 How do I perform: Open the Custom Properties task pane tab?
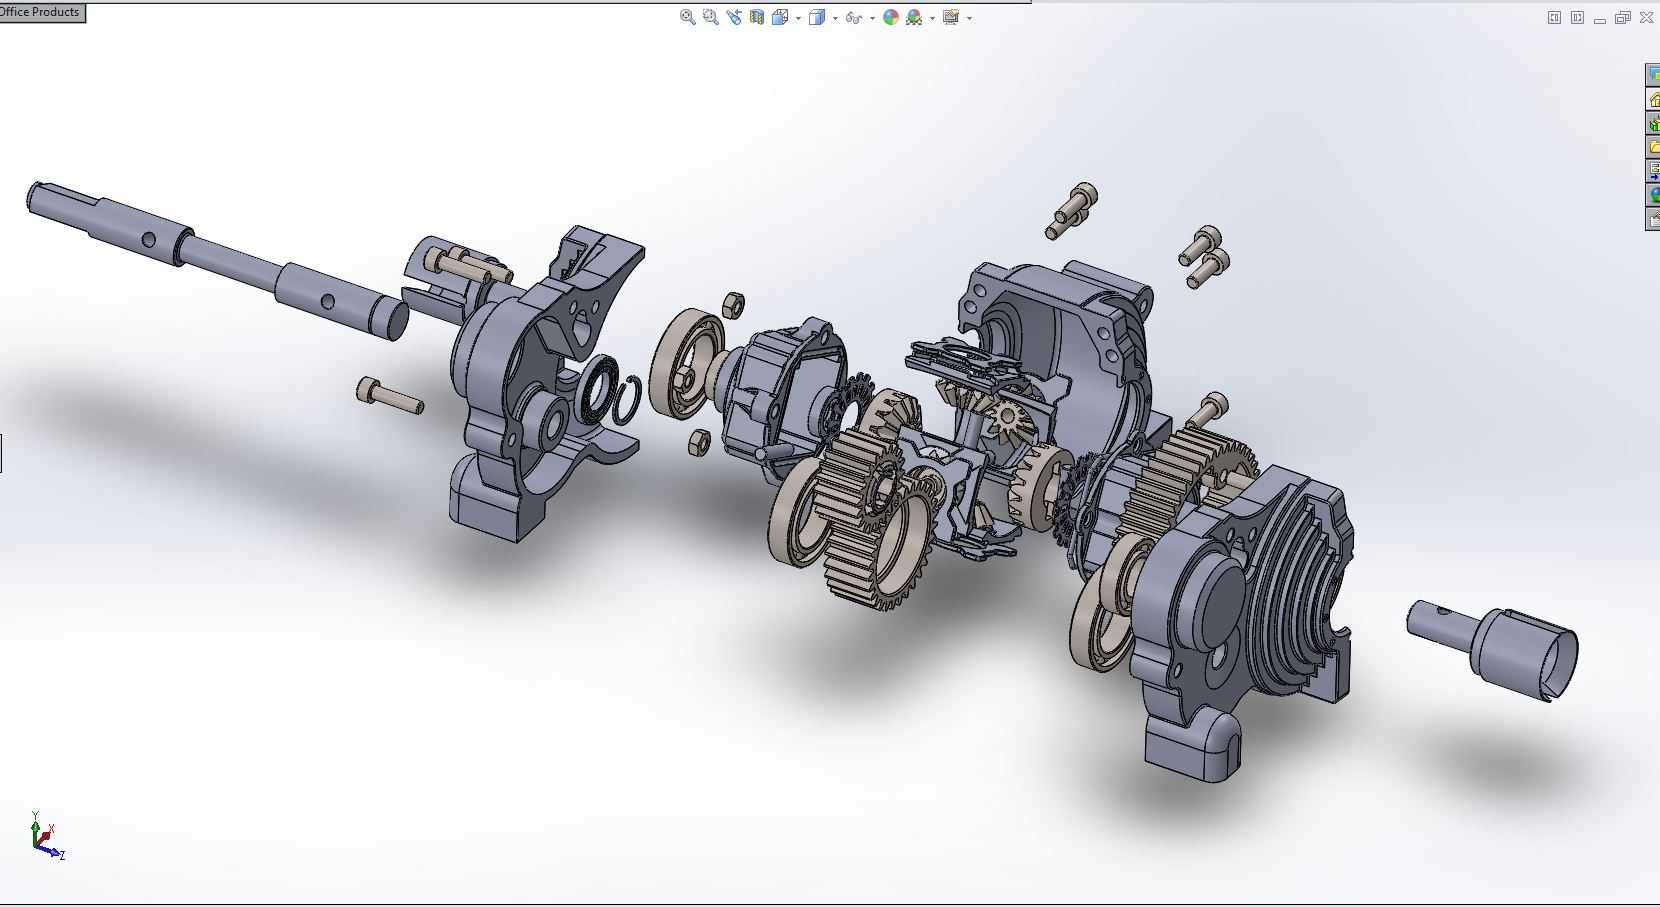(x=1653, y=218)
